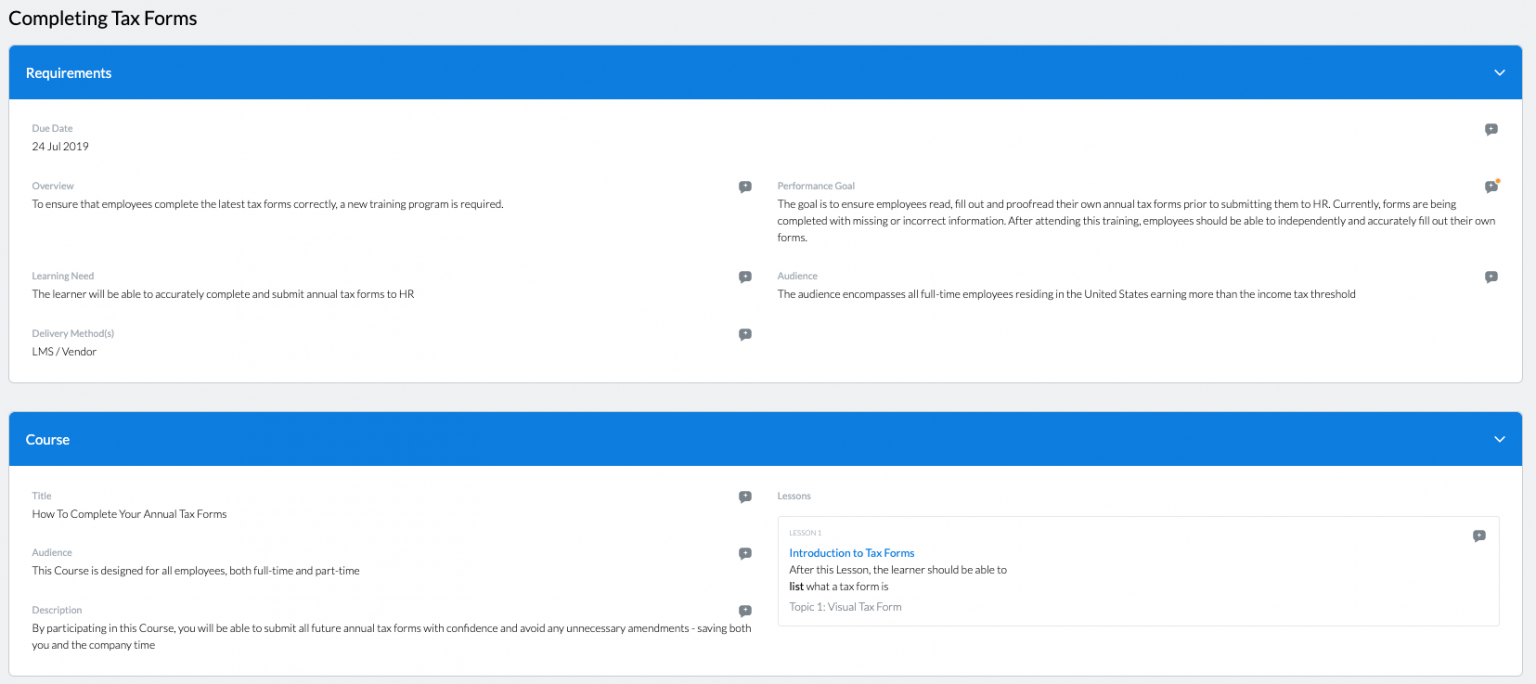Open the comment bubble on the Overview field
Viewport: 1536px width, 684px height.
pyautogui.click(x=744, y=186)
